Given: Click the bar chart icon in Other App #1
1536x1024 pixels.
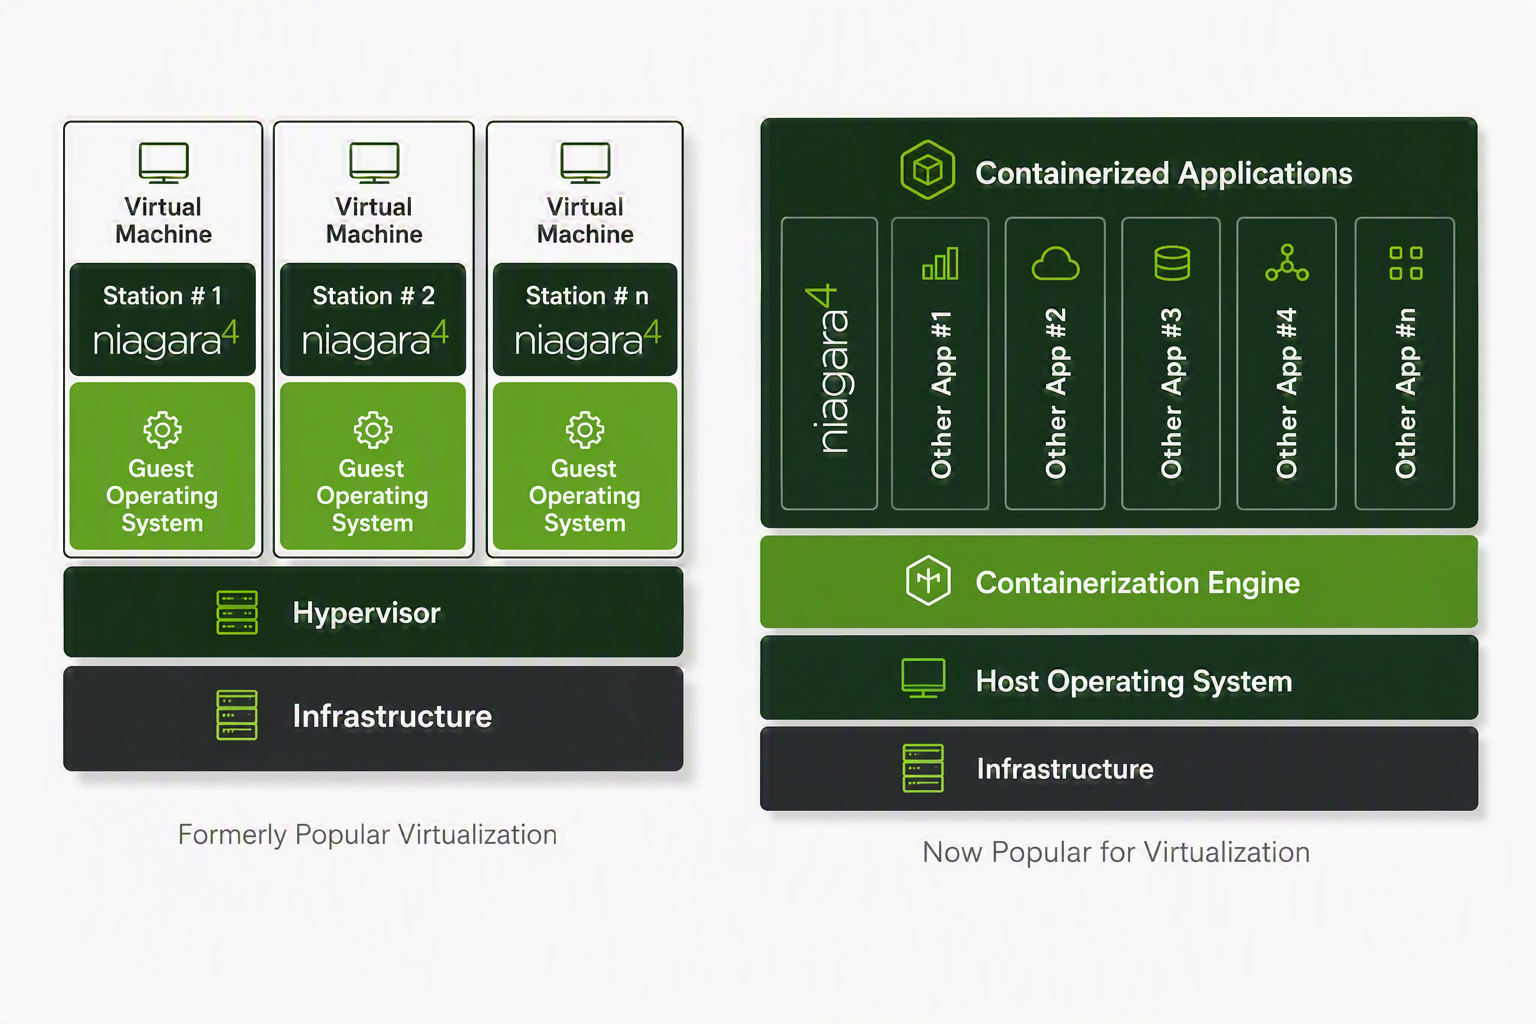Looking at the screenshot, I should 940,263.
